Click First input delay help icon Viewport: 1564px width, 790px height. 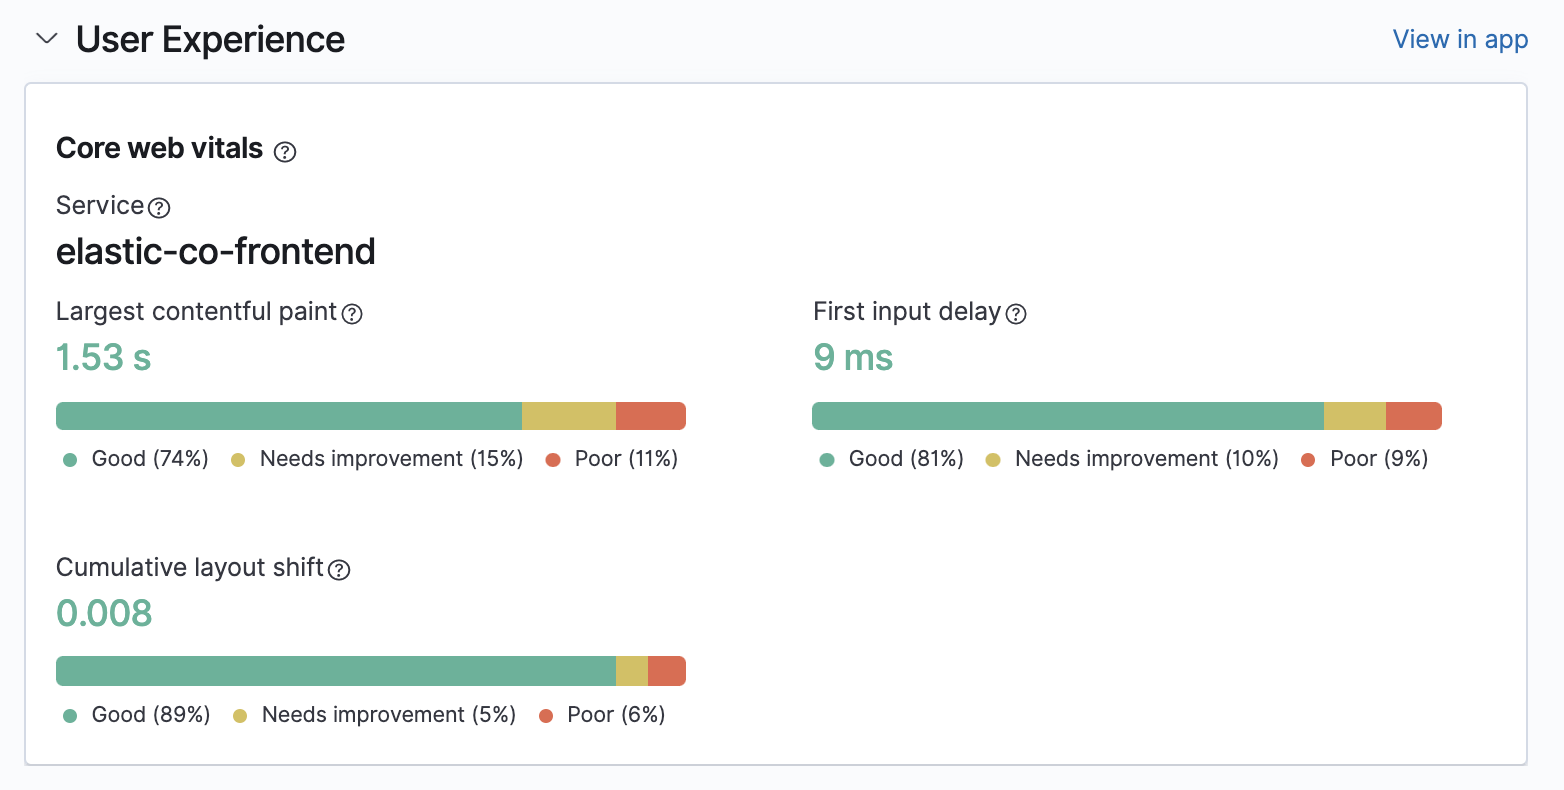[1016, 314]
